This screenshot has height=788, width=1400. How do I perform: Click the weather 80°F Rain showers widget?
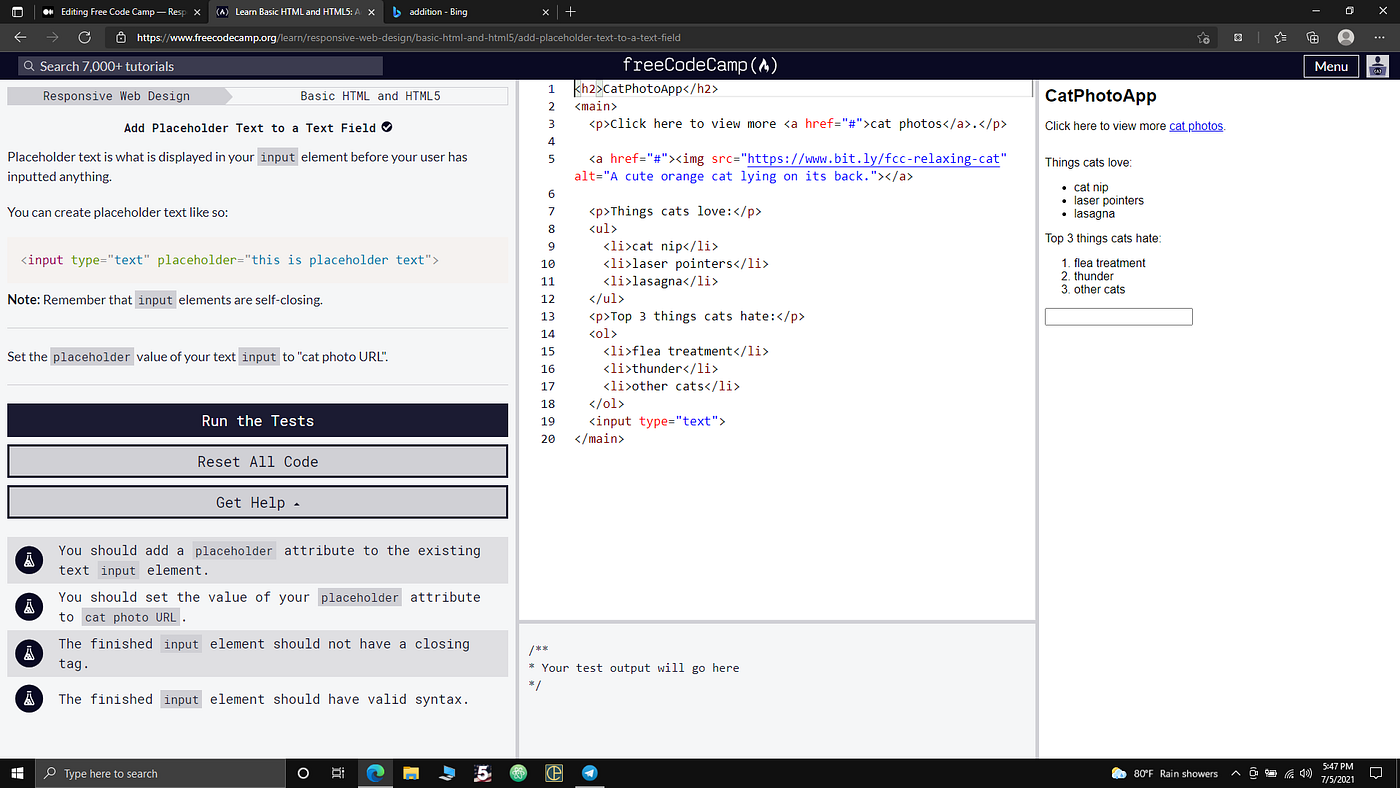[1165, 773]
